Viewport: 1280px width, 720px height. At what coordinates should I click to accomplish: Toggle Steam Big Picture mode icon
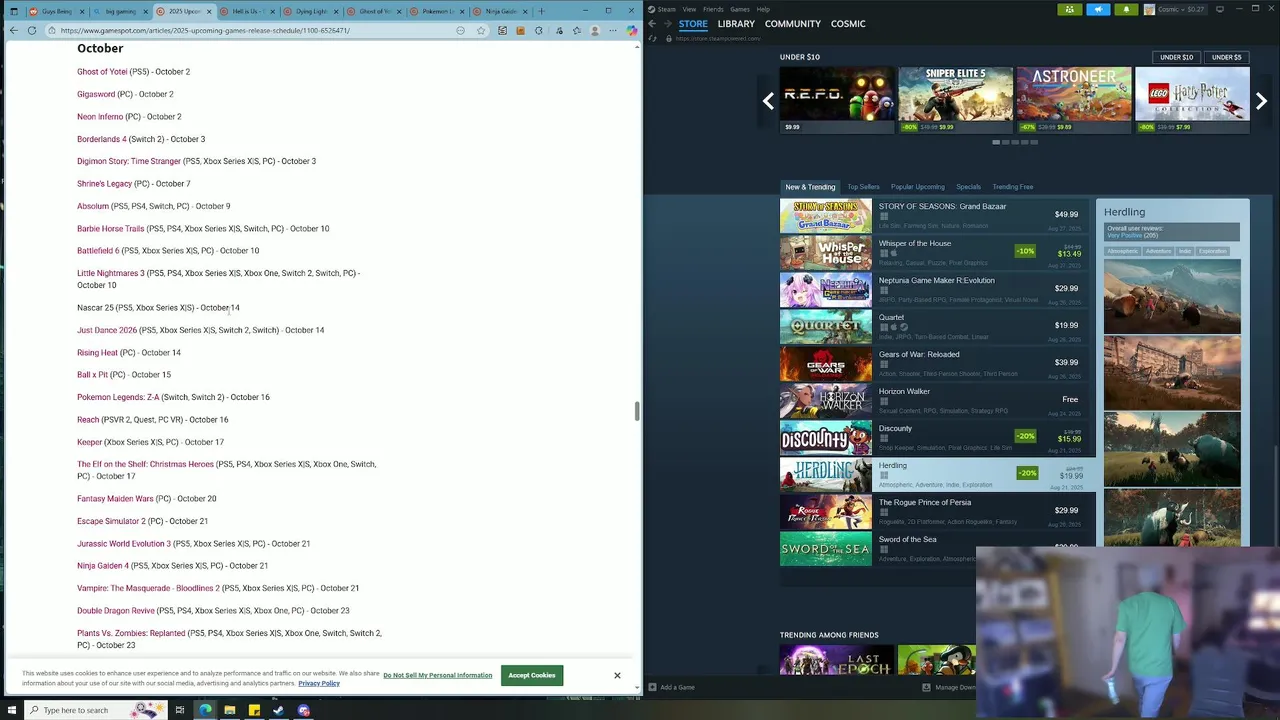1220,9
